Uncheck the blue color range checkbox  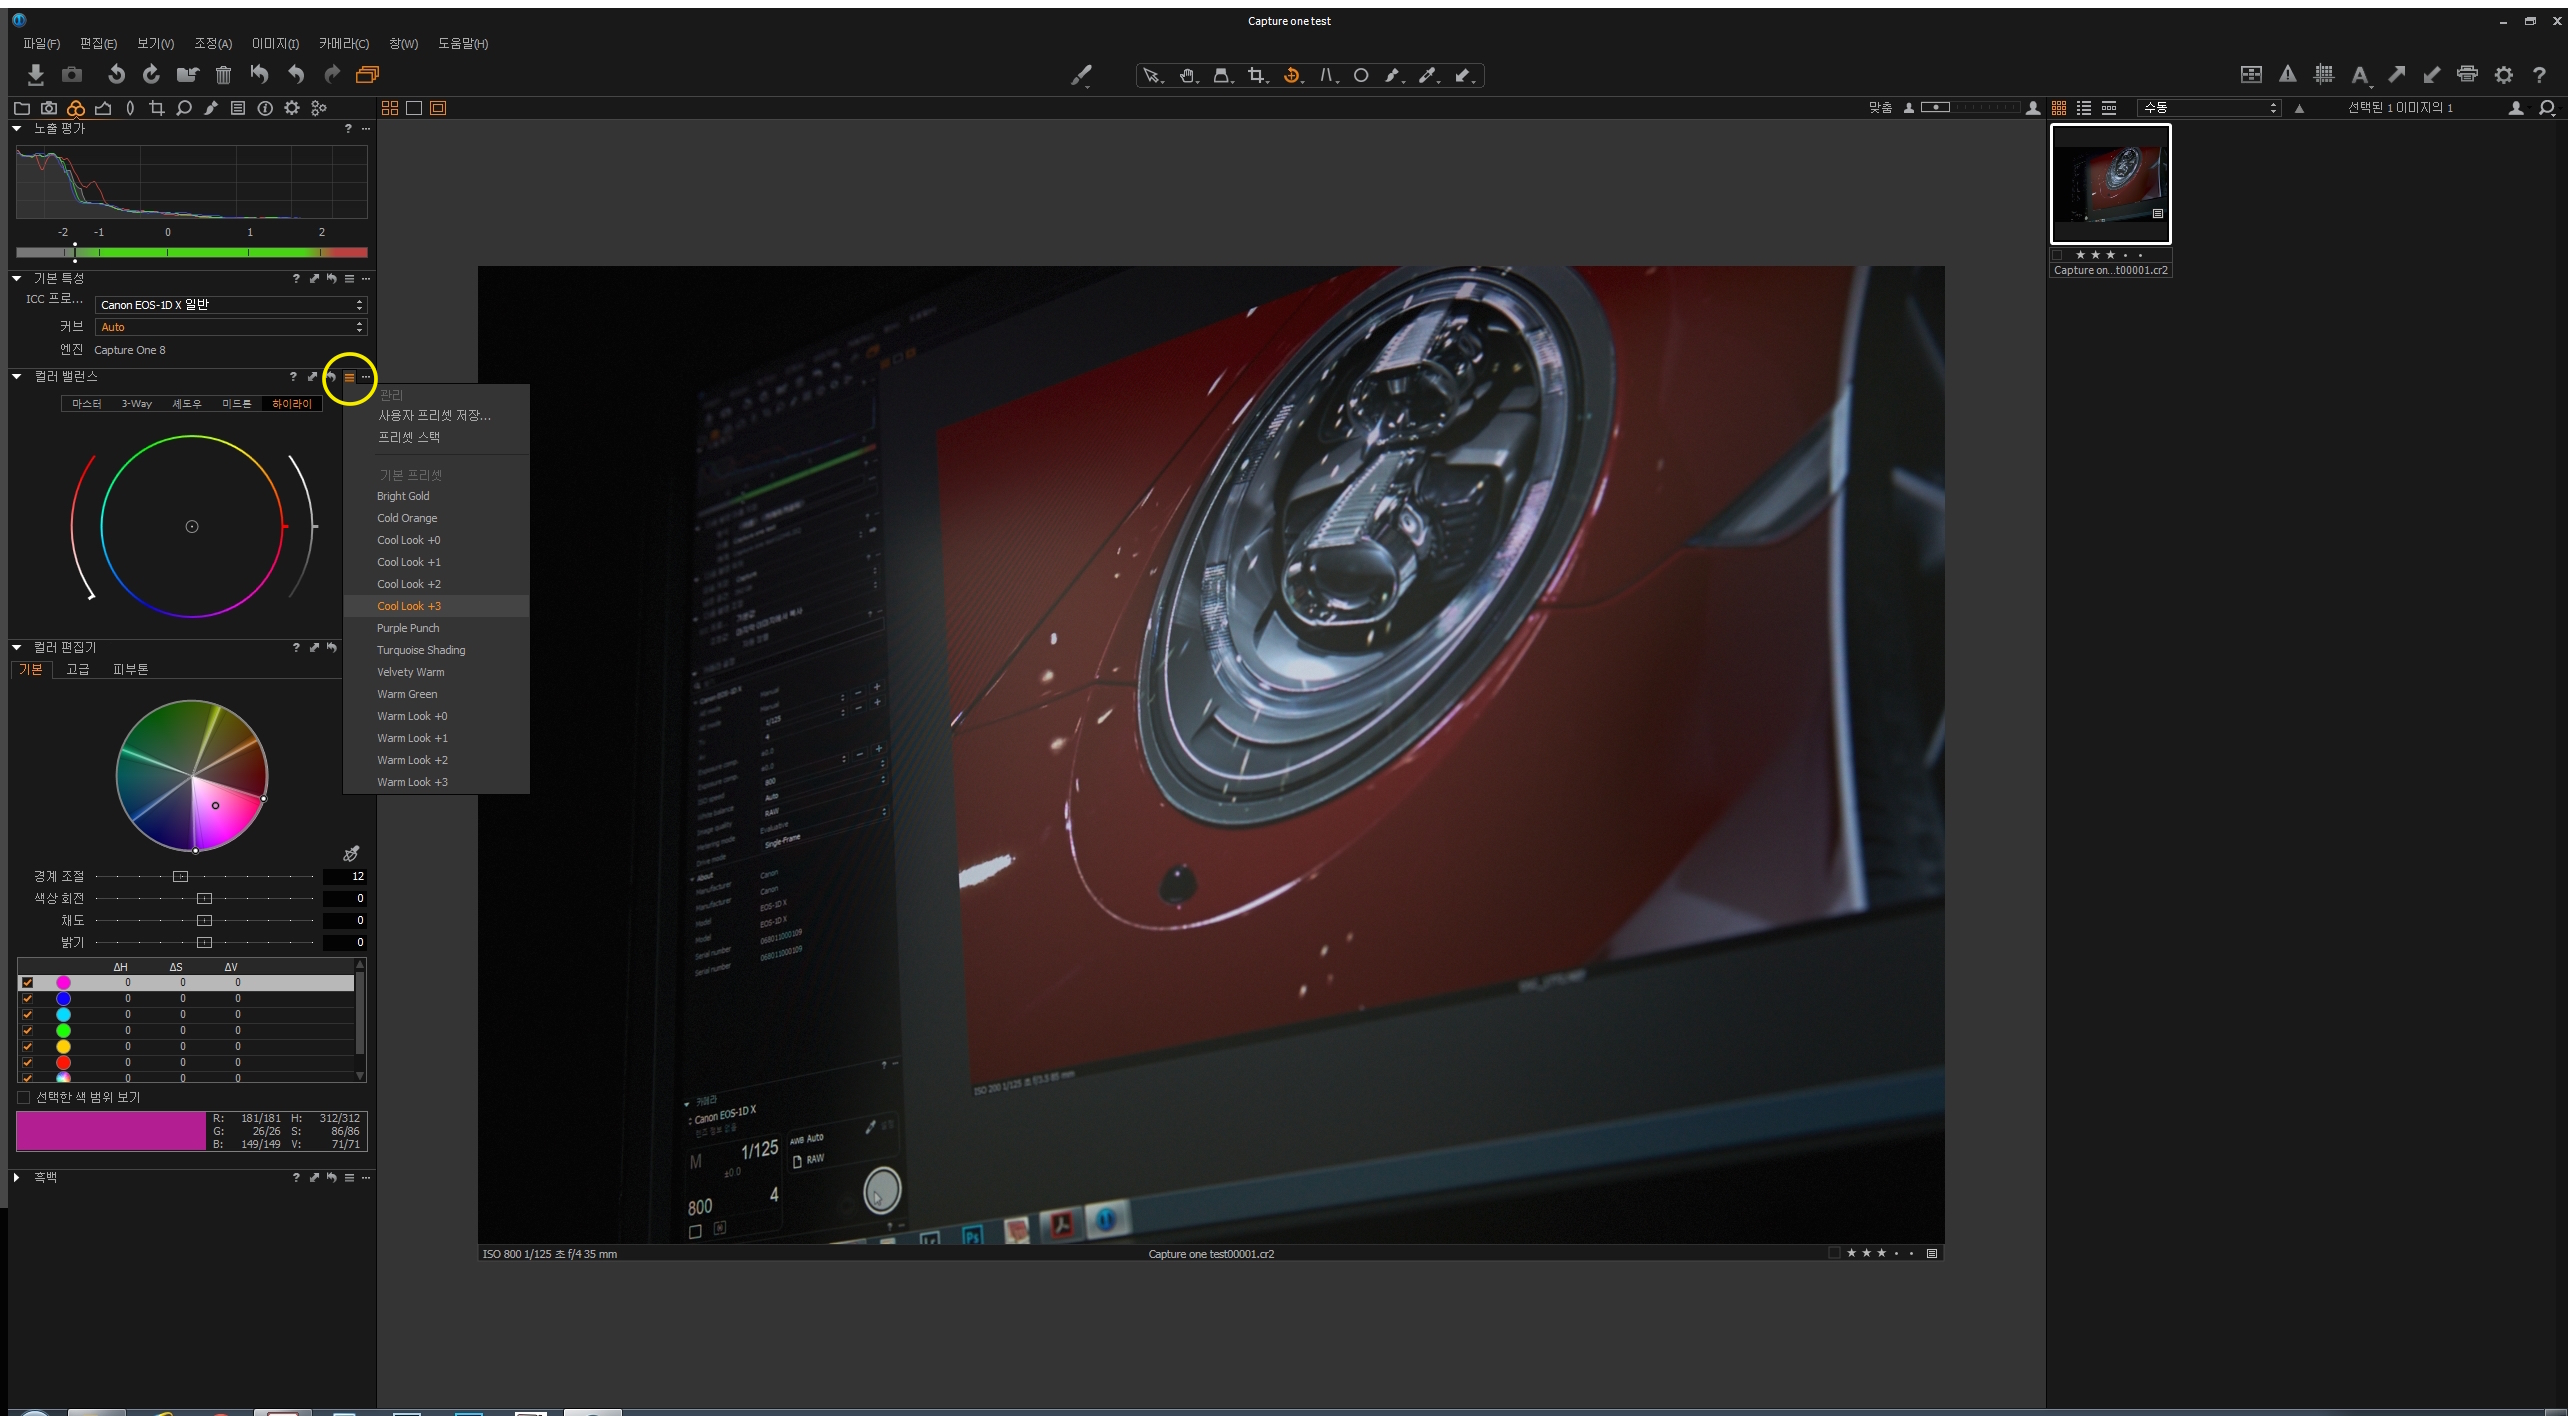coord(27,998)
